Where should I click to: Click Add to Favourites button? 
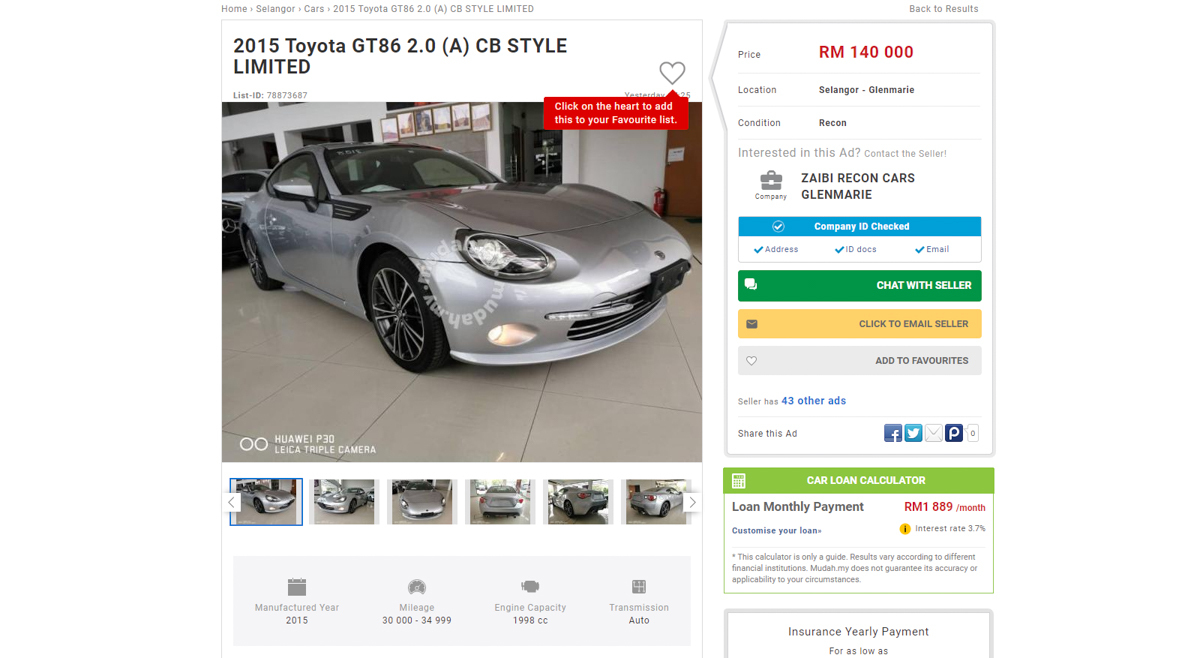(x=860, y=361)
